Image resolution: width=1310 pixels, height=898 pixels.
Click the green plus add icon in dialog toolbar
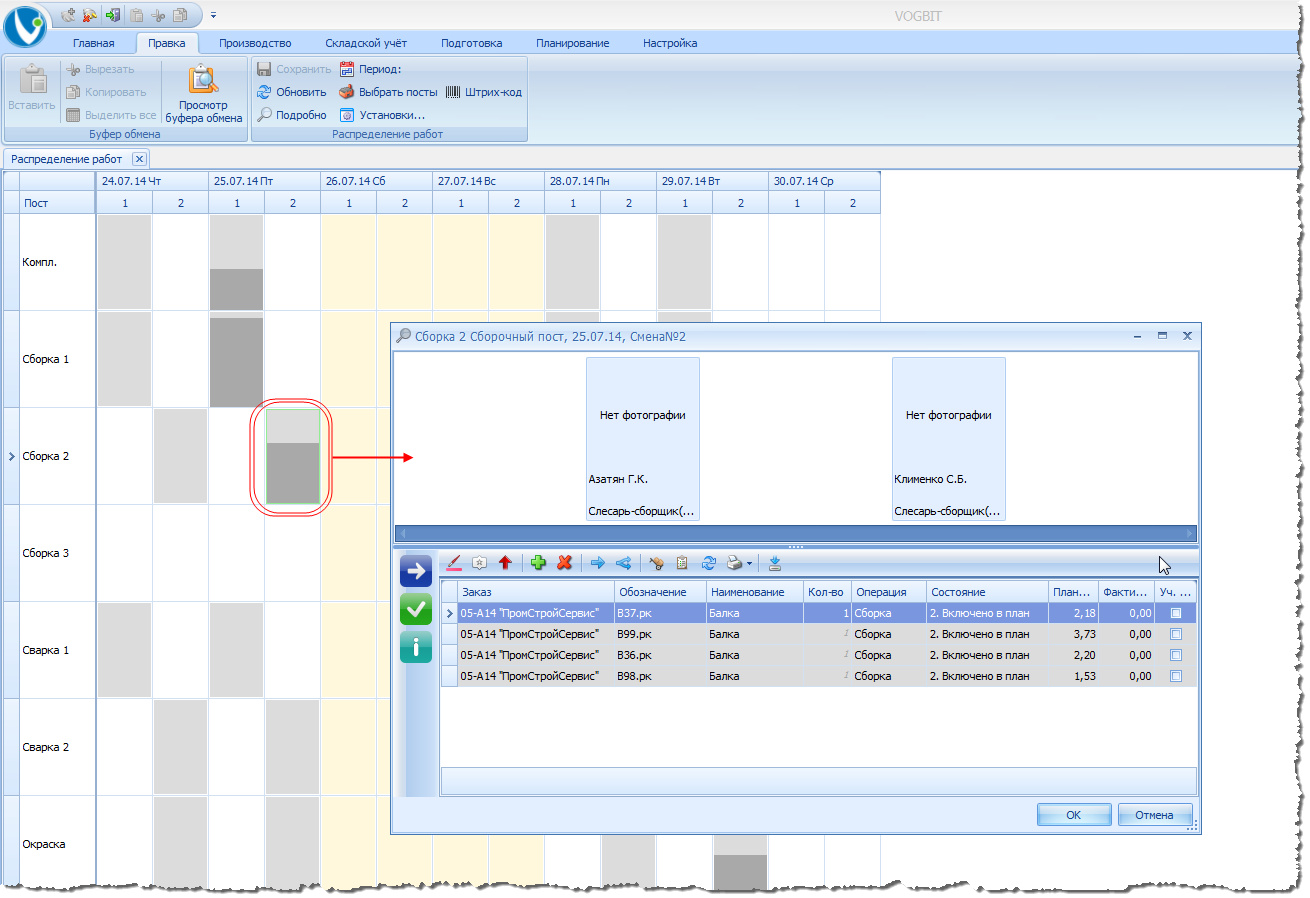coord(538,563)
